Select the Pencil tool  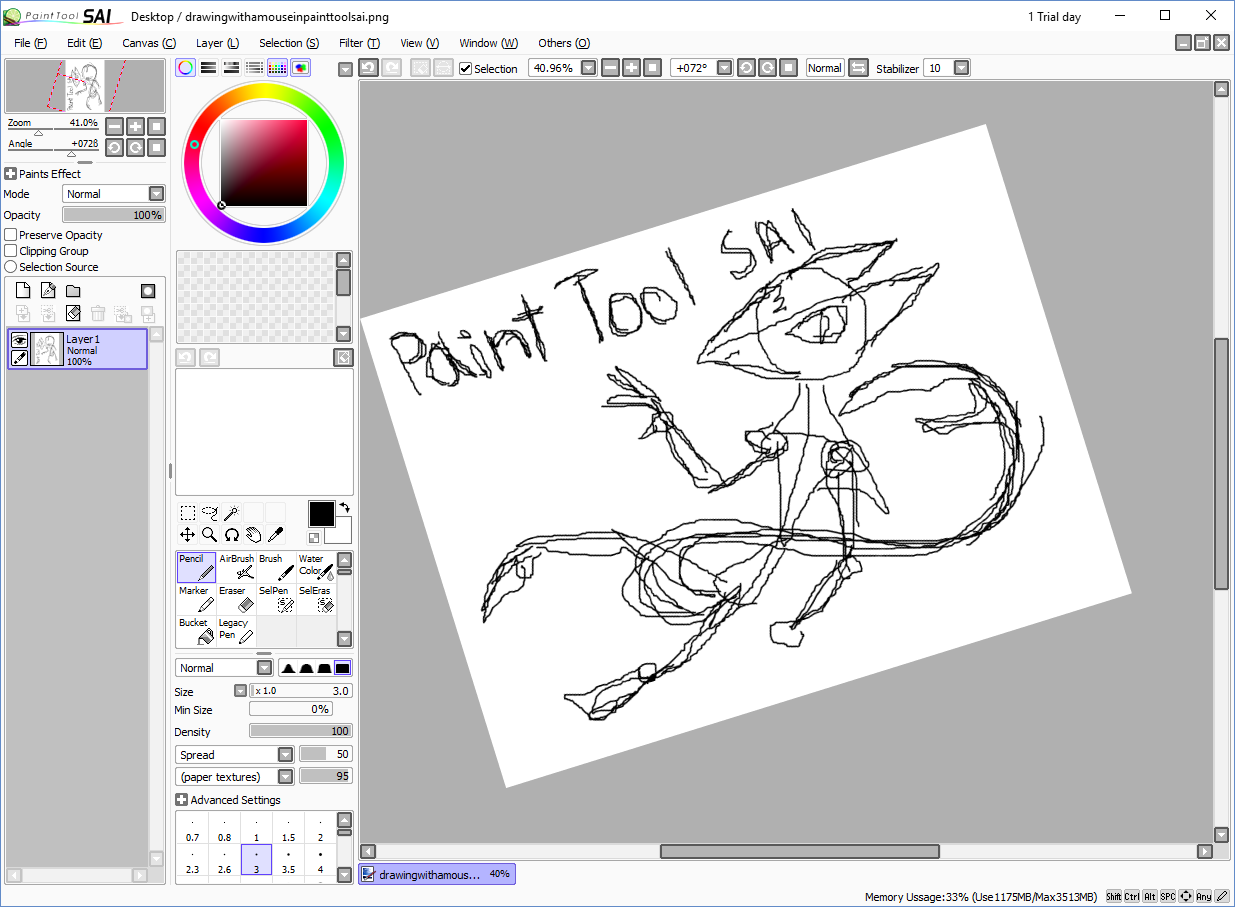point(196,567)
